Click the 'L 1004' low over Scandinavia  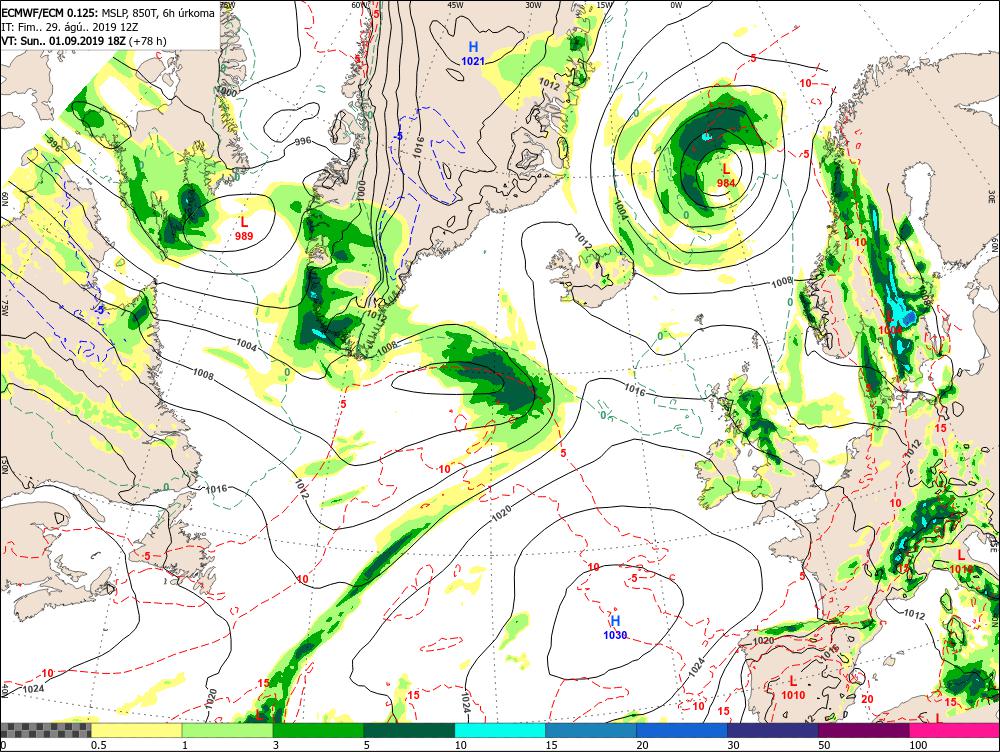890,323
